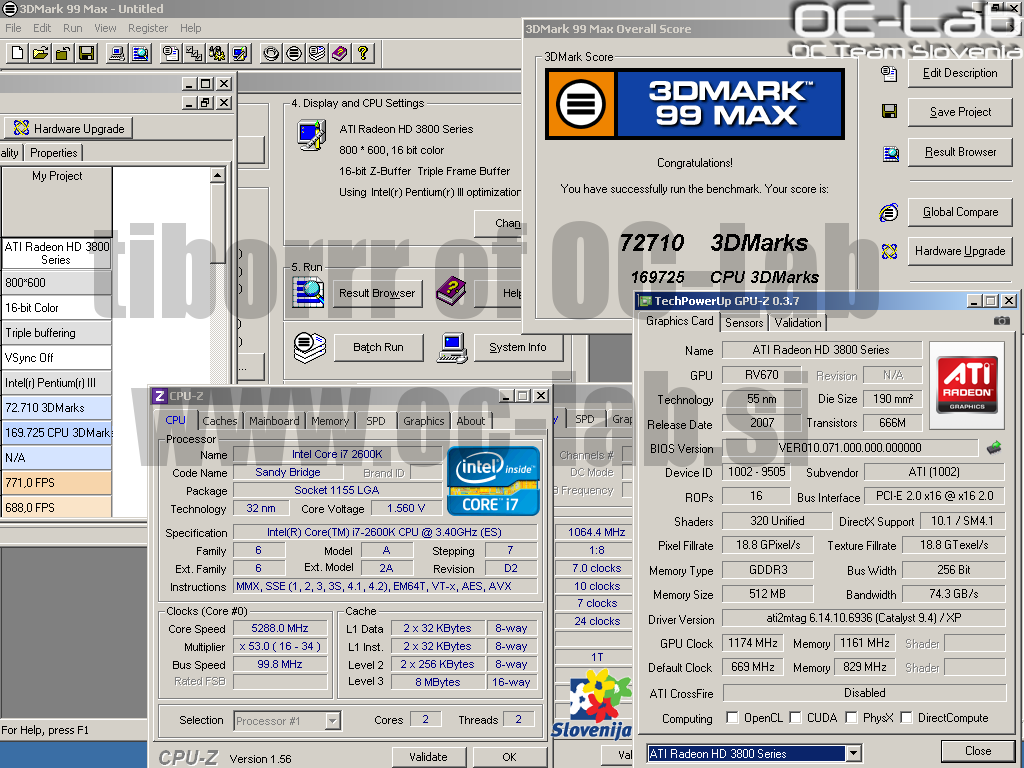Click the Run benchmark toolbar icon
The width and height of the screenshot is (1024, 768).
(x=294, y=53)
